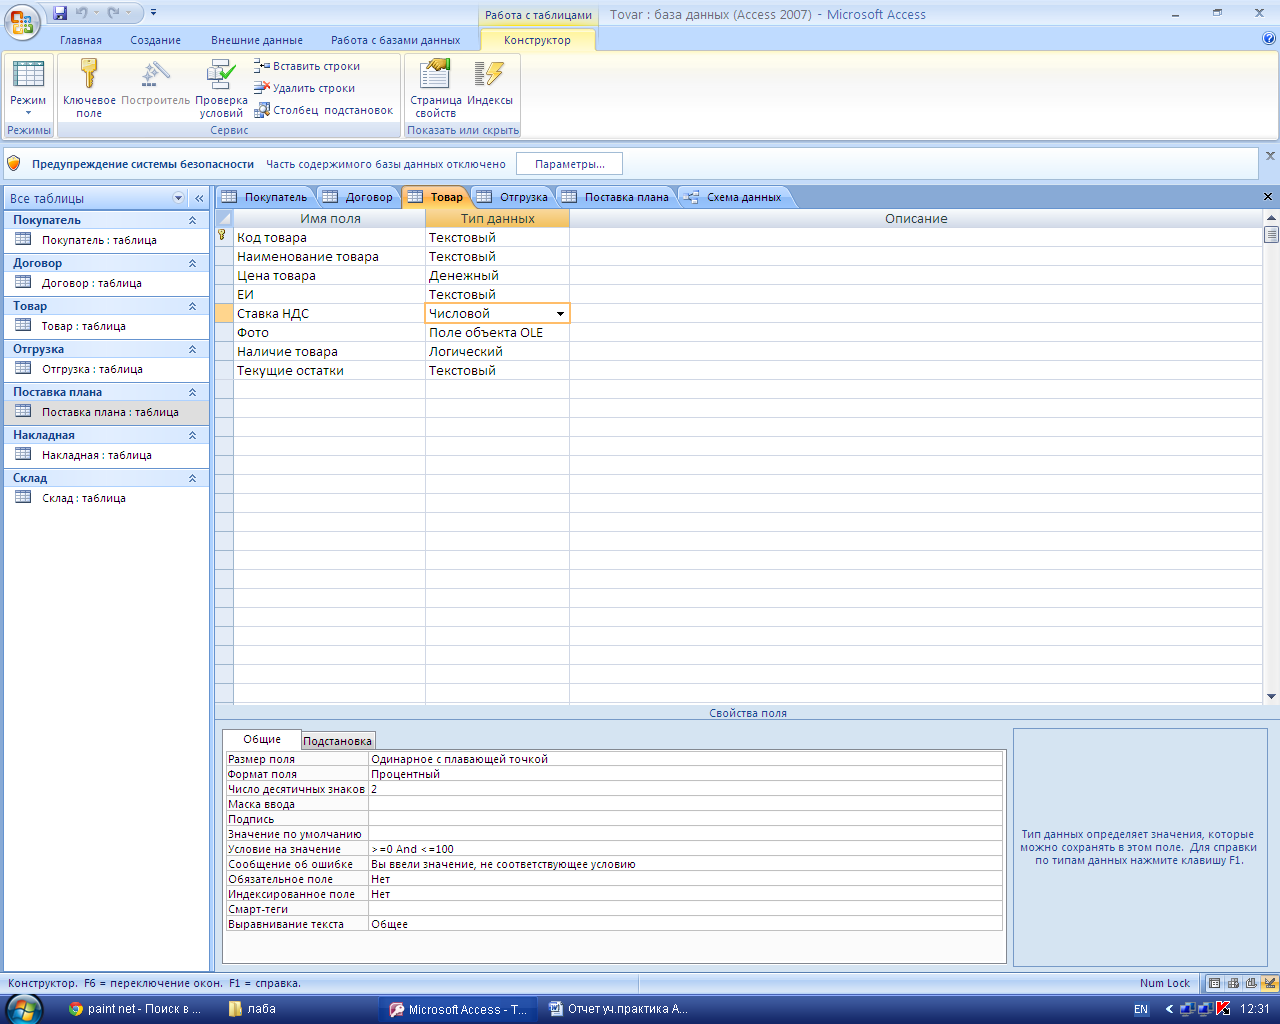Switch to Отгрузка document tab
The height and width of the screenshot is (1024, 1280).
pos(513,197)
